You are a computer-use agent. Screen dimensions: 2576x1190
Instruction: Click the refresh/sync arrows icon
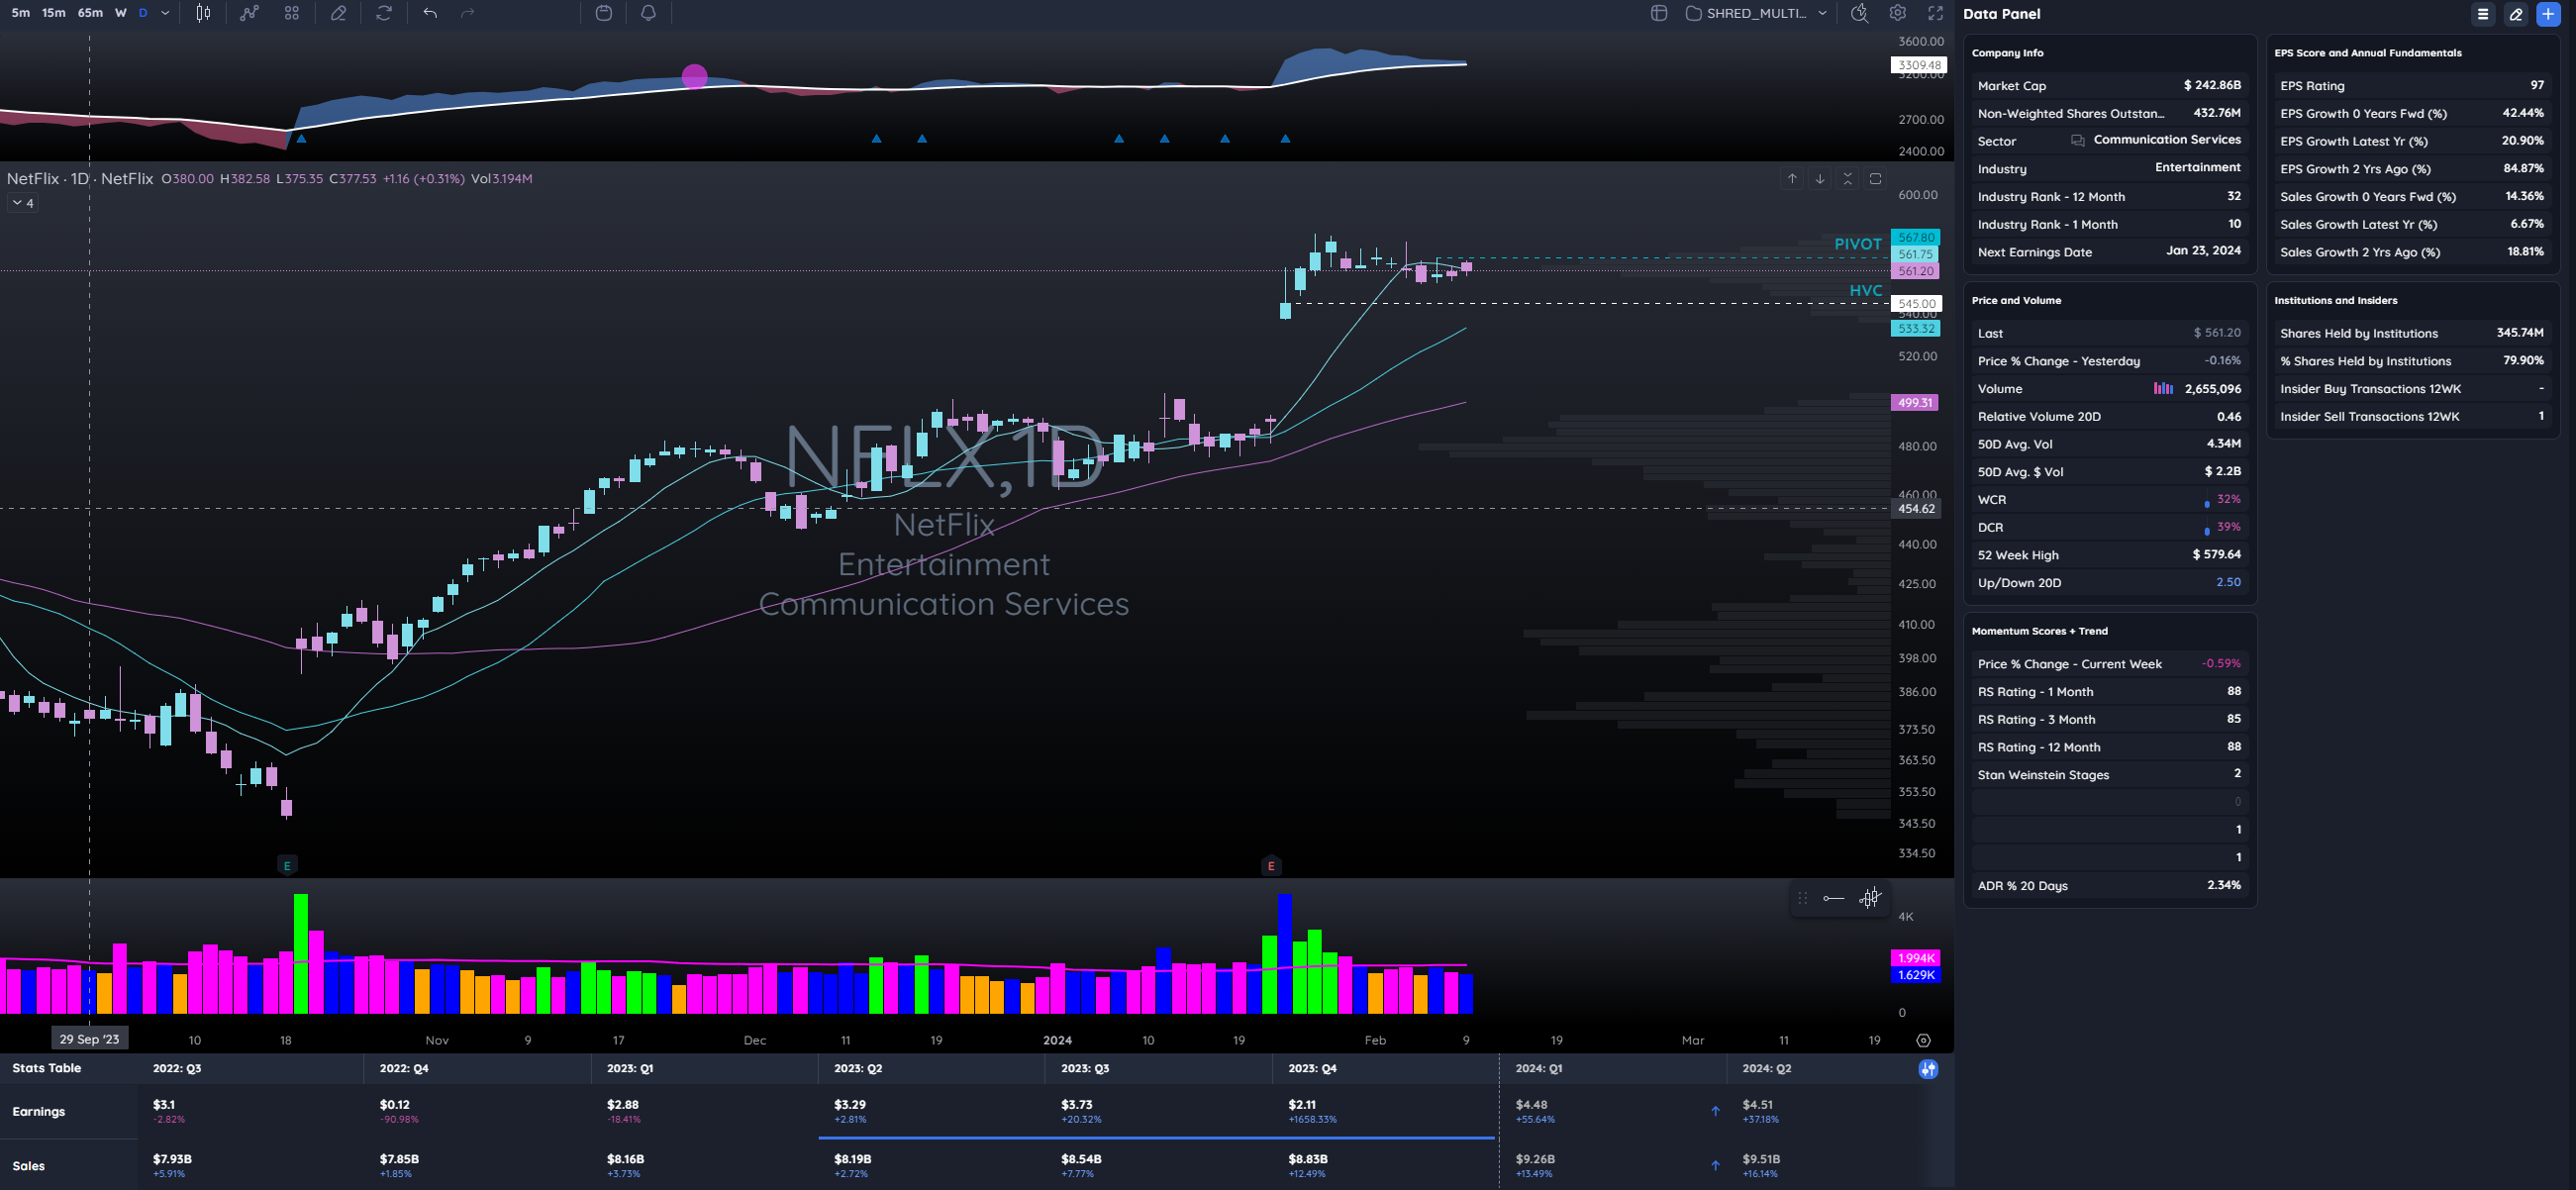click(x=384, y=13)
